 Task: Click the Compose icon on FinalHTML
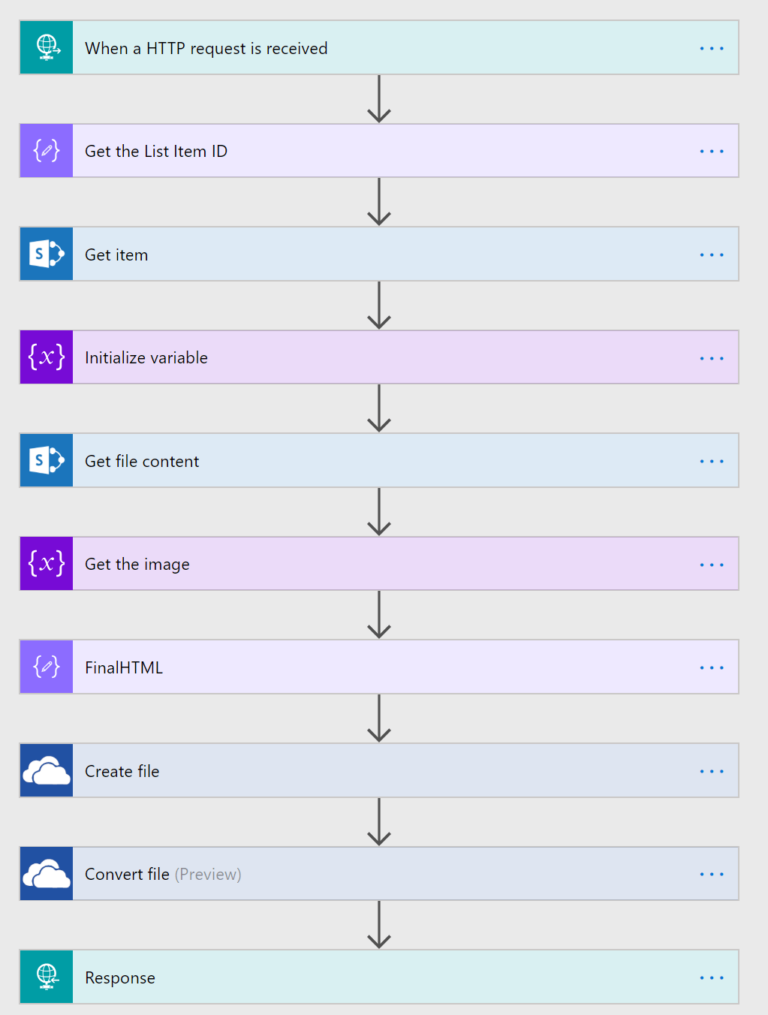click(45, 667)
